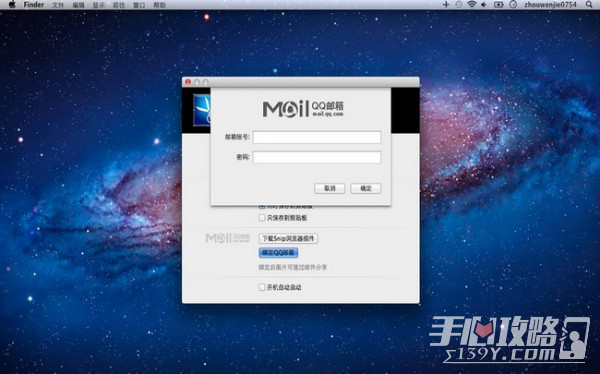Click the blue 绑定QQ邮箱 button

click(278, 253)
